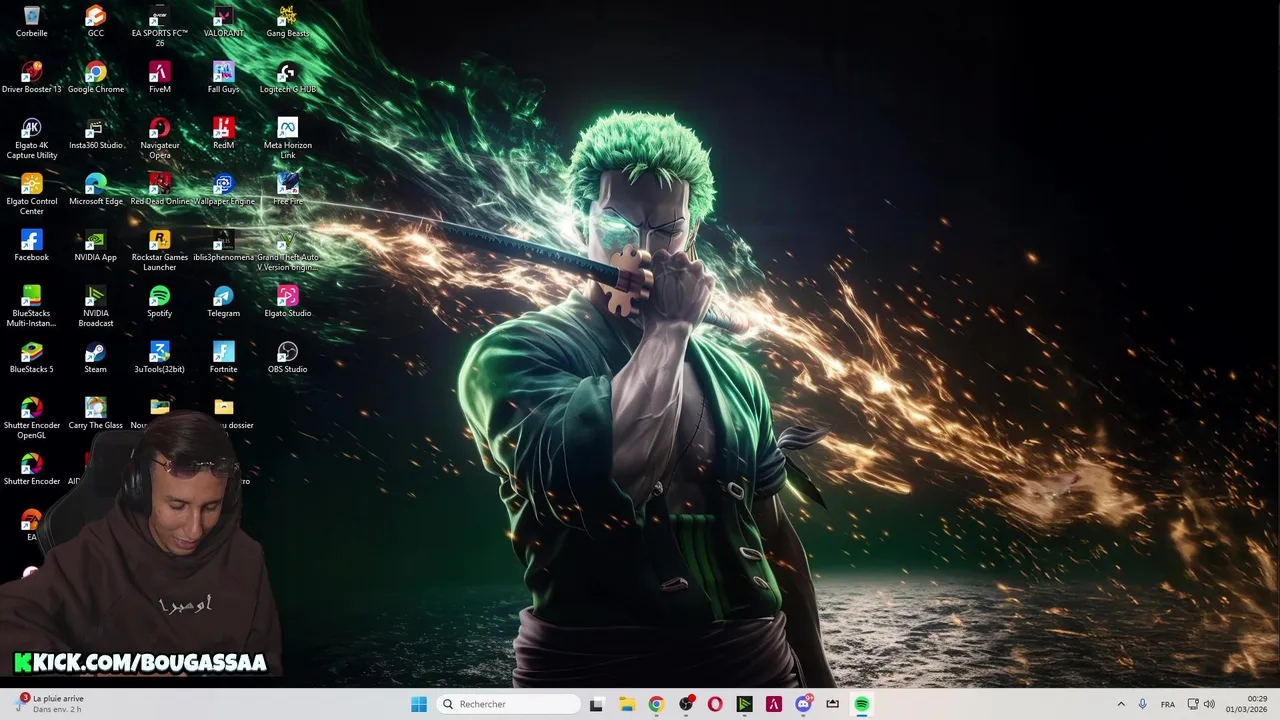The image size is (1280, 720).
Task: Open Task View from taskbar
Action: pyautogui.click(x=596, y=704)
